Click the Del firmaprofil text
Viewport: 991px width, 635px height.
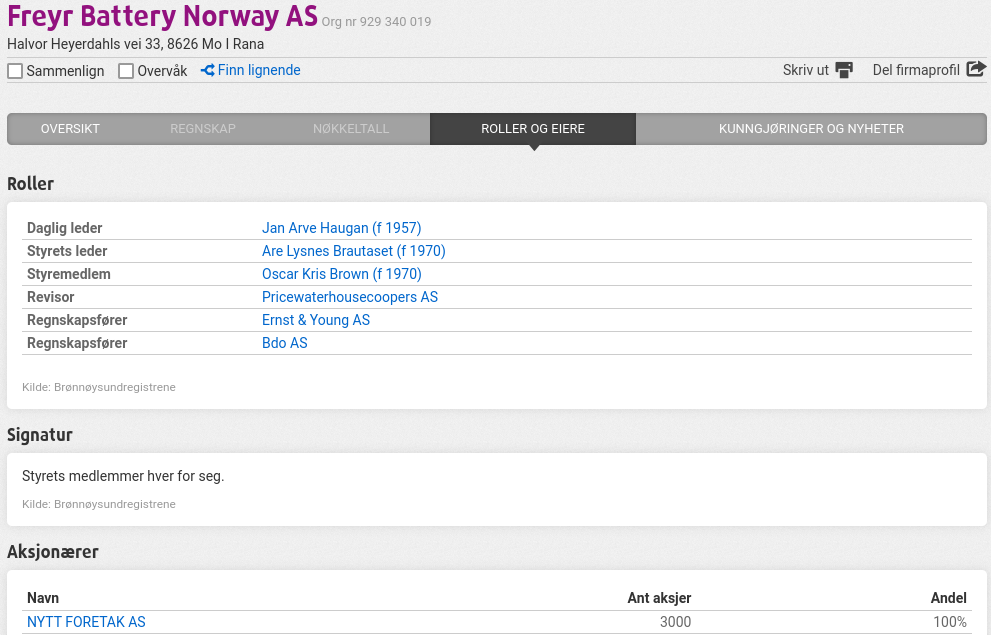[x=915, y=71]
